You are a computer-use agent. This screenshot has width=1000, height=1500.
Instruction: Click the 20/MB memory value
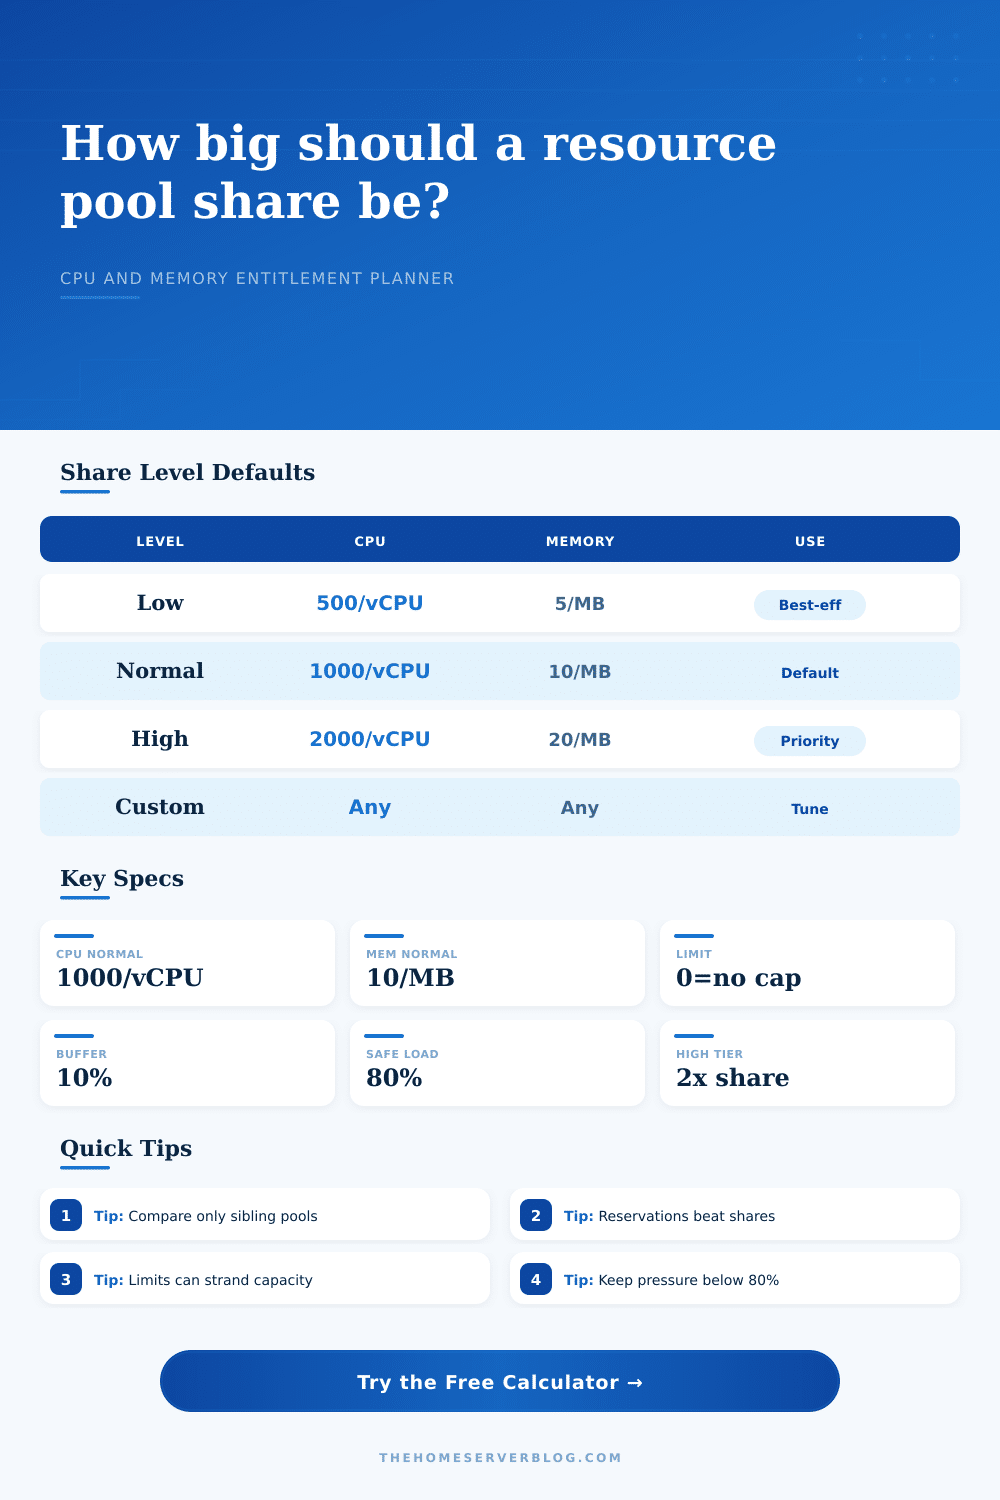point(580,740)
